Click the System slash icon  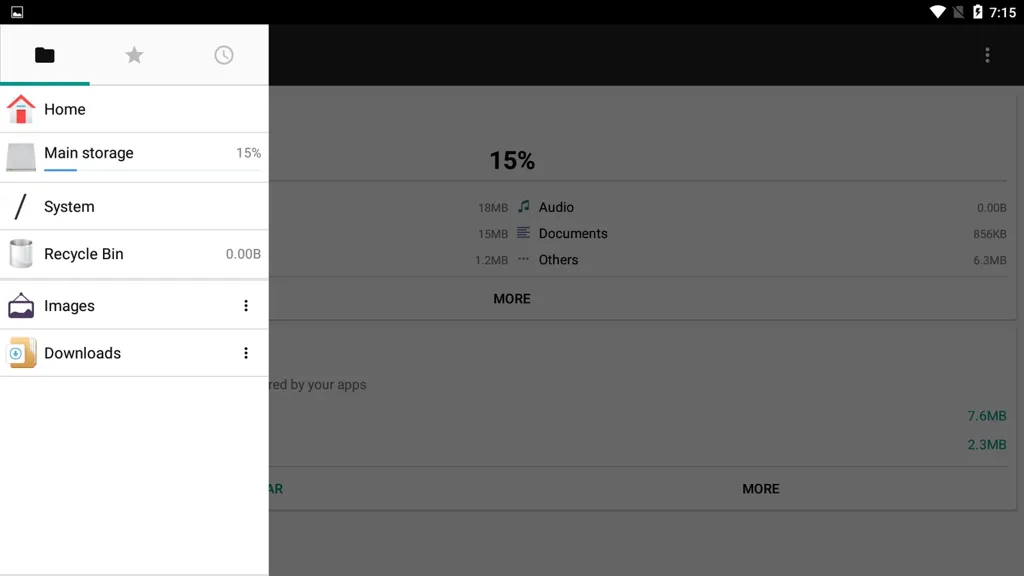point(20,206)
